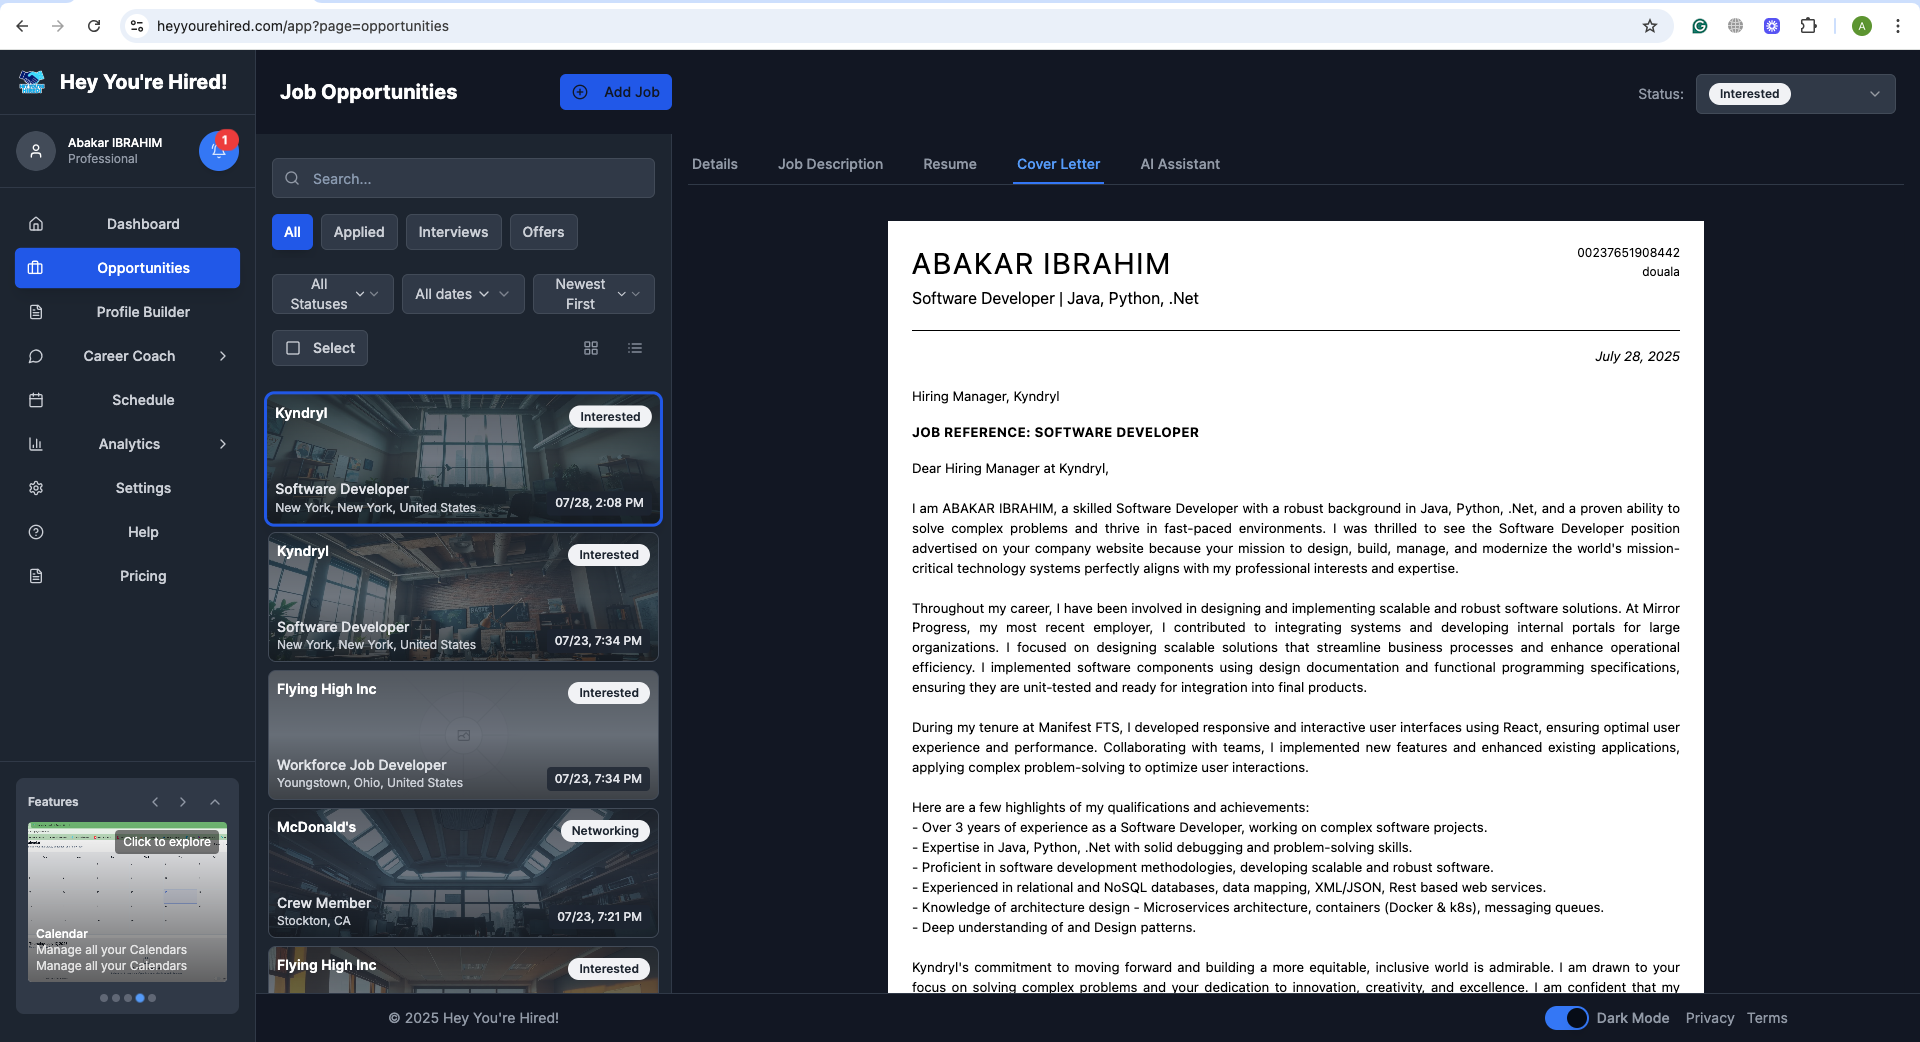This screenshot has width=1920, height=1042.
Task: Open the All Statuses dropdown
Action: [x=332, y=294]
